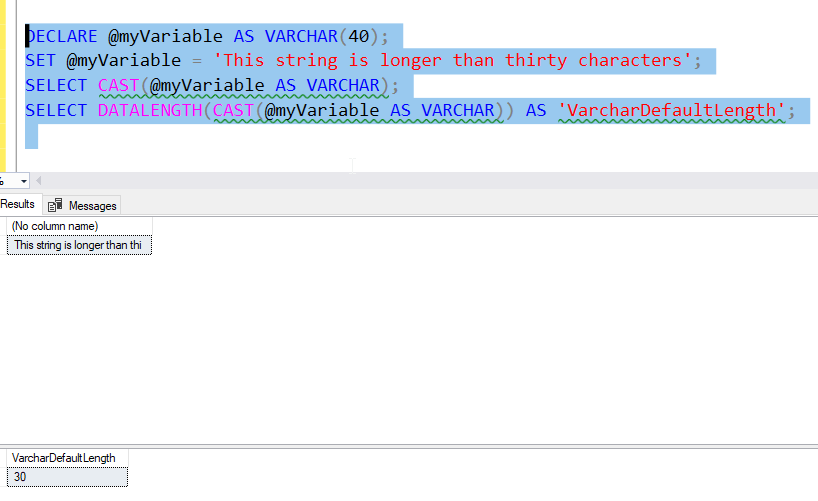The height and width of the screenshot is (501, 818).
Task: Click the DECLARE keyword in the editor
Action: coord(62,37)
